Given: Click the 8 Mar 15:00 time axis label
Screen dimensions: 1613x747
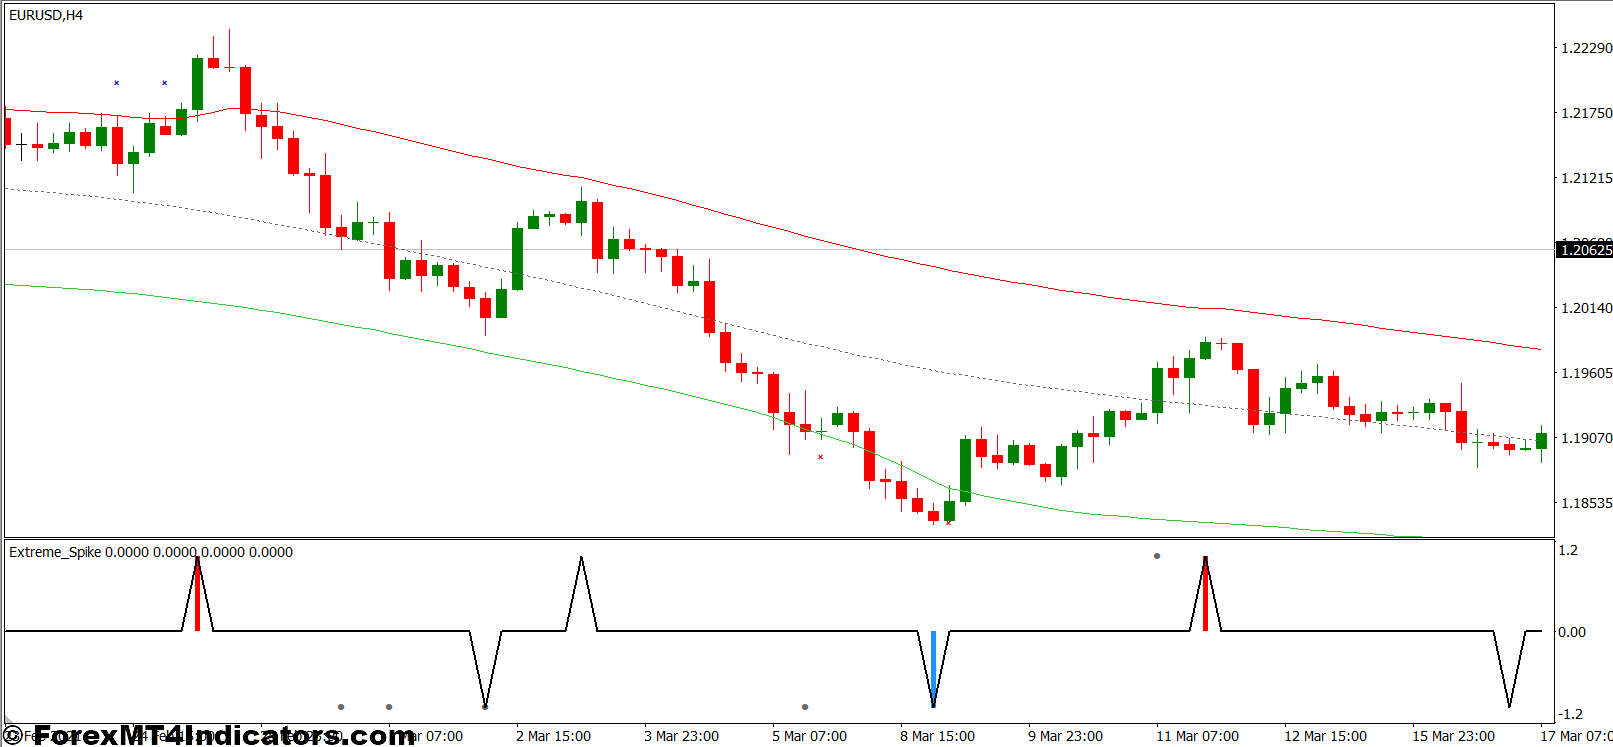Looking at the screenshot, I should click(x=937, y=736).
